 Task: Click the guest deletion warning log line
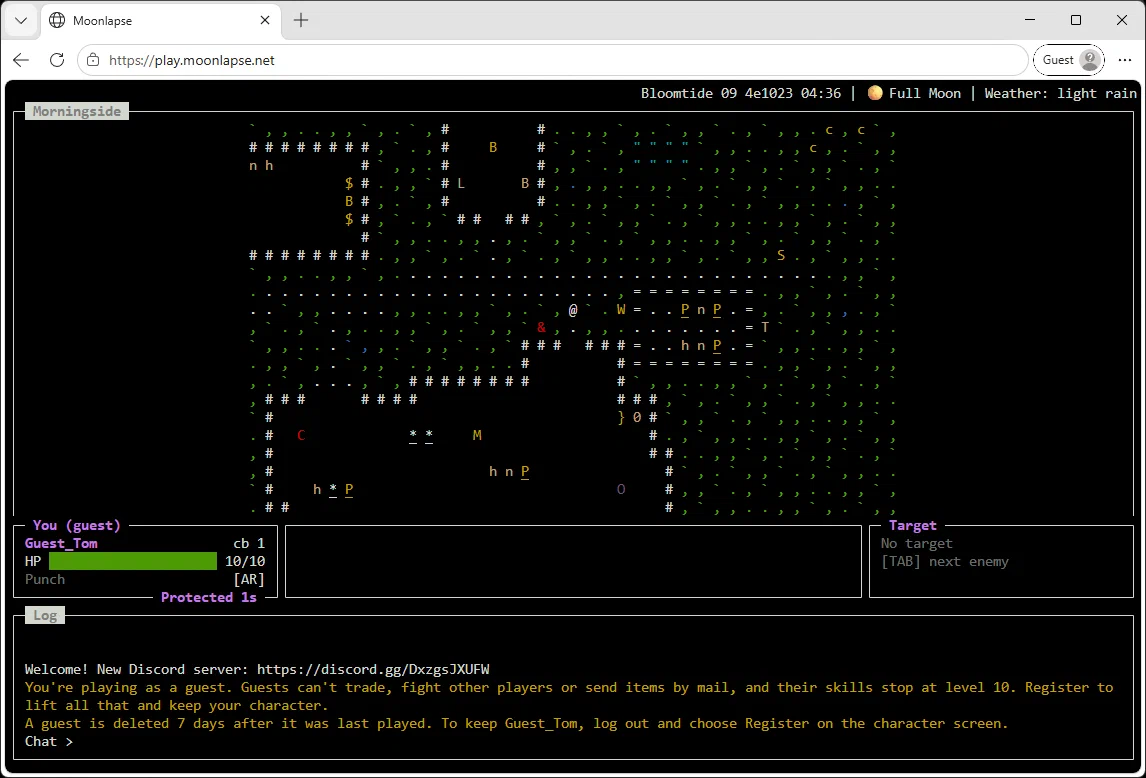pyautogui.click(x=516, y=724)
